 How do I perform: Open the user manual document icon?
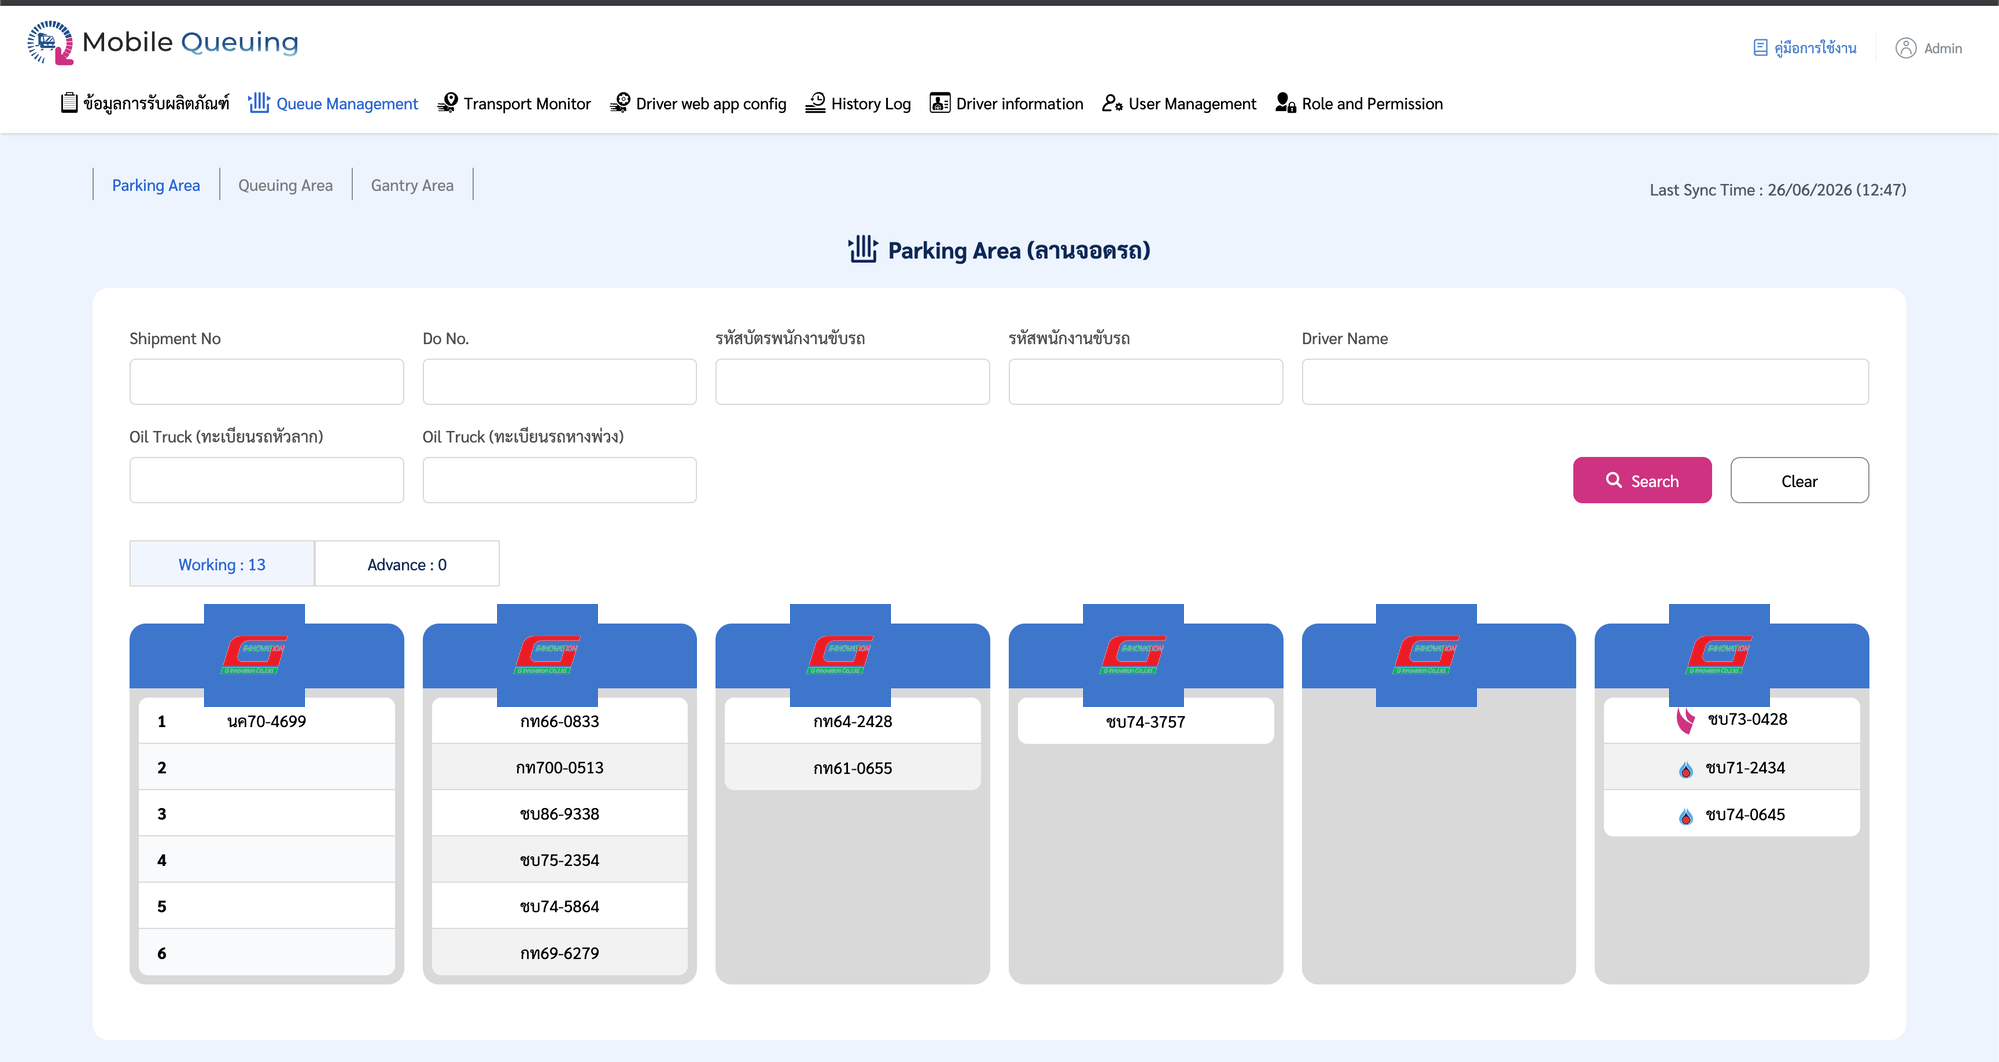(x=1760, y=48)
